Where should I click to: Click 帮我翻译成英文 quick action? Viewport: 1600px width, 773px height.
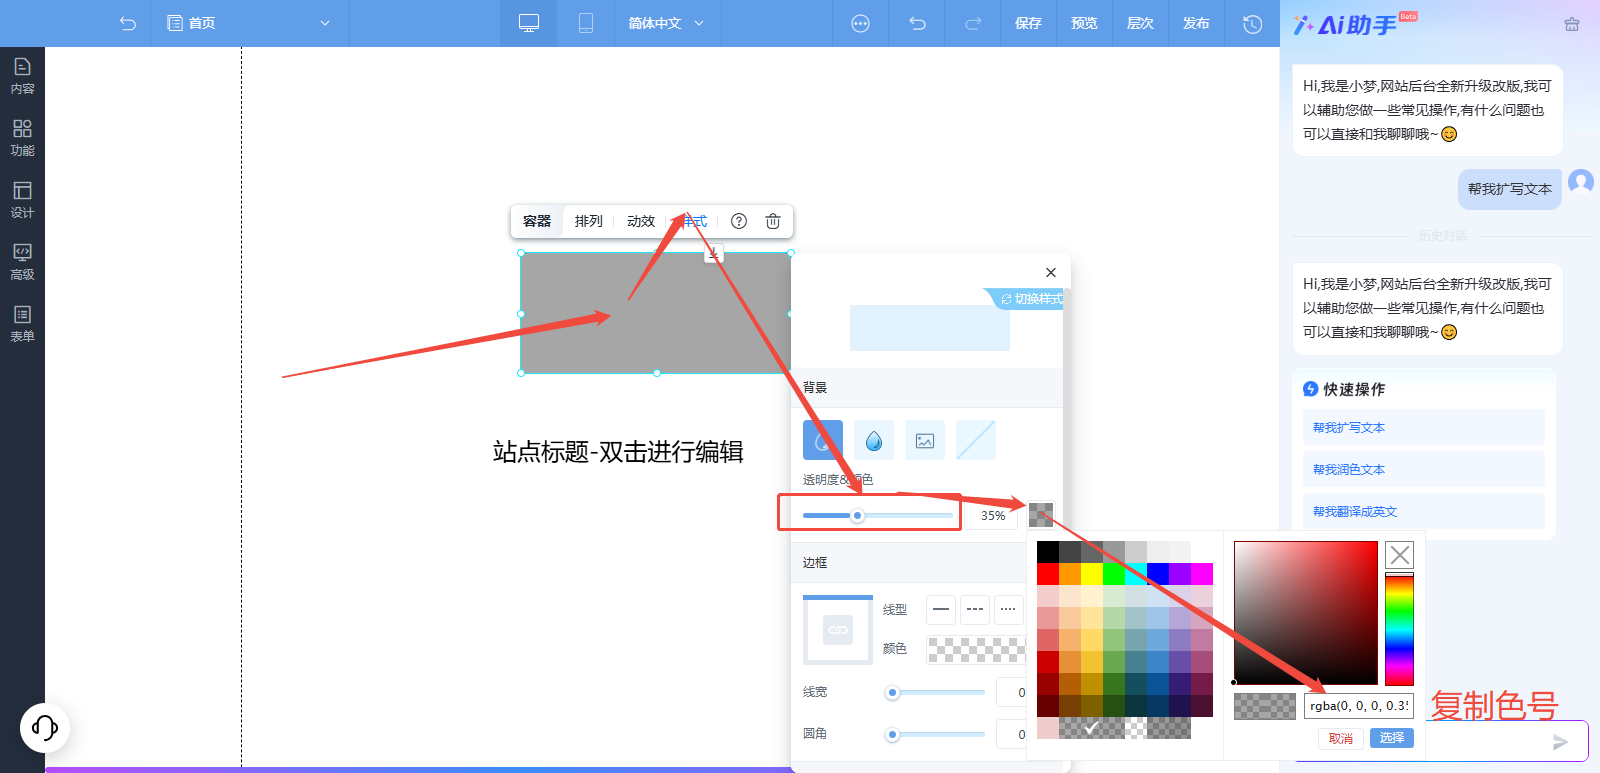tap(1423, 511)
